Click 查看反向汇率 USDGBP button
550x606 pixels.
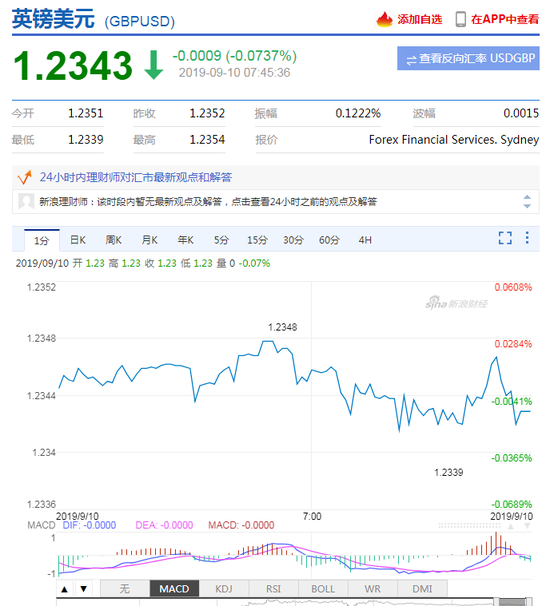[468, 58]
